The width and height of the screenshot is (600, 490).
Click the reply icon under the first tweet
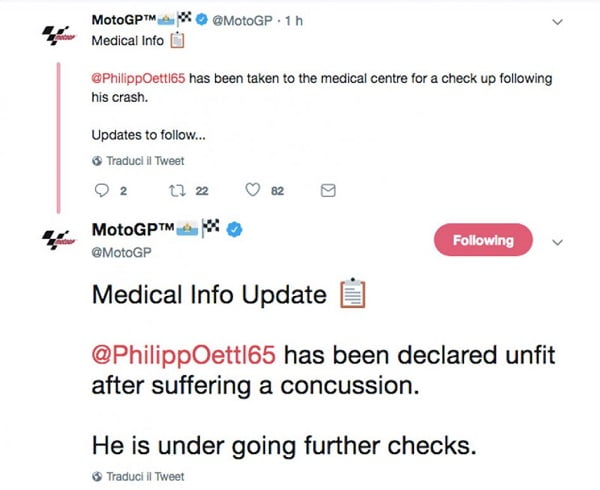click(98, 191)
